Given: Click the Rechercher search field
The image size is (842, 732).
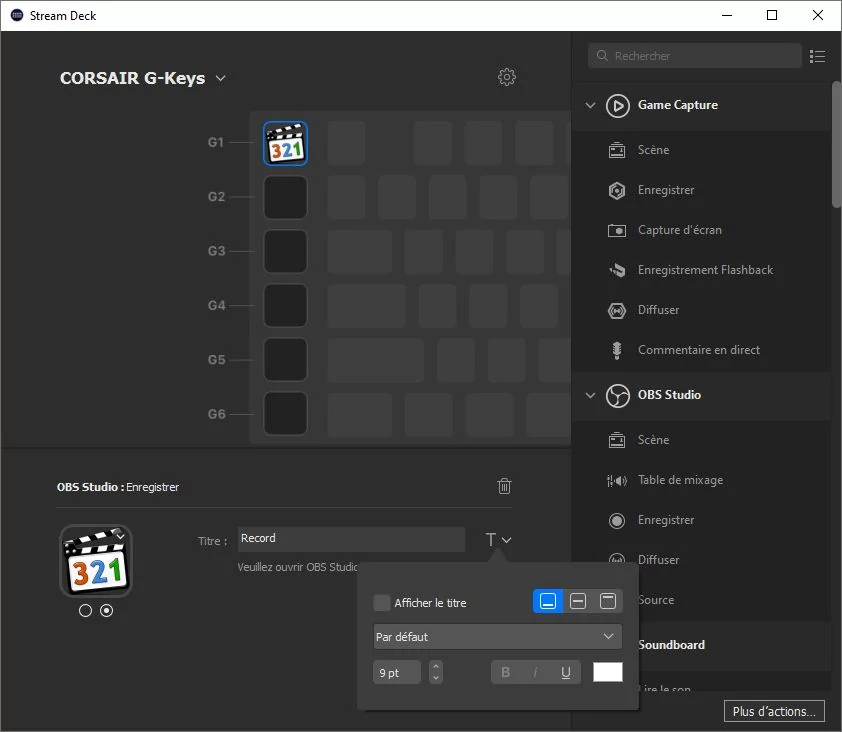Looking at the screenshot, I should [694, 56].
